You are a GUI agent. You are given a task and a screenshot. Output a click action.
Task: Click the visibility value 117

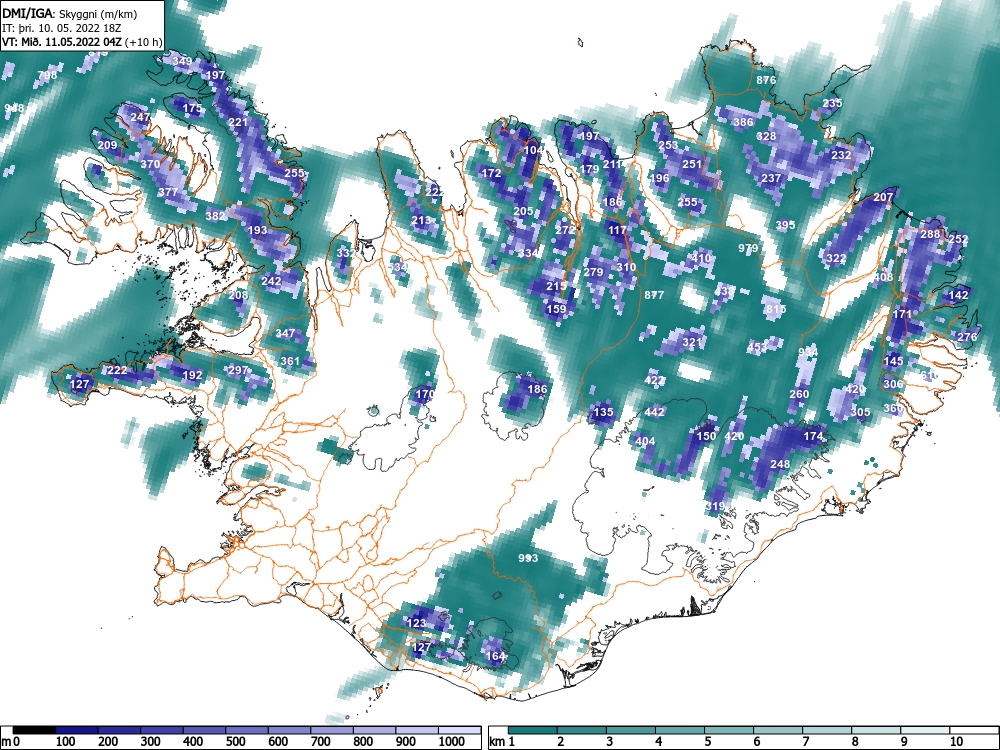[x=617, y=230]
